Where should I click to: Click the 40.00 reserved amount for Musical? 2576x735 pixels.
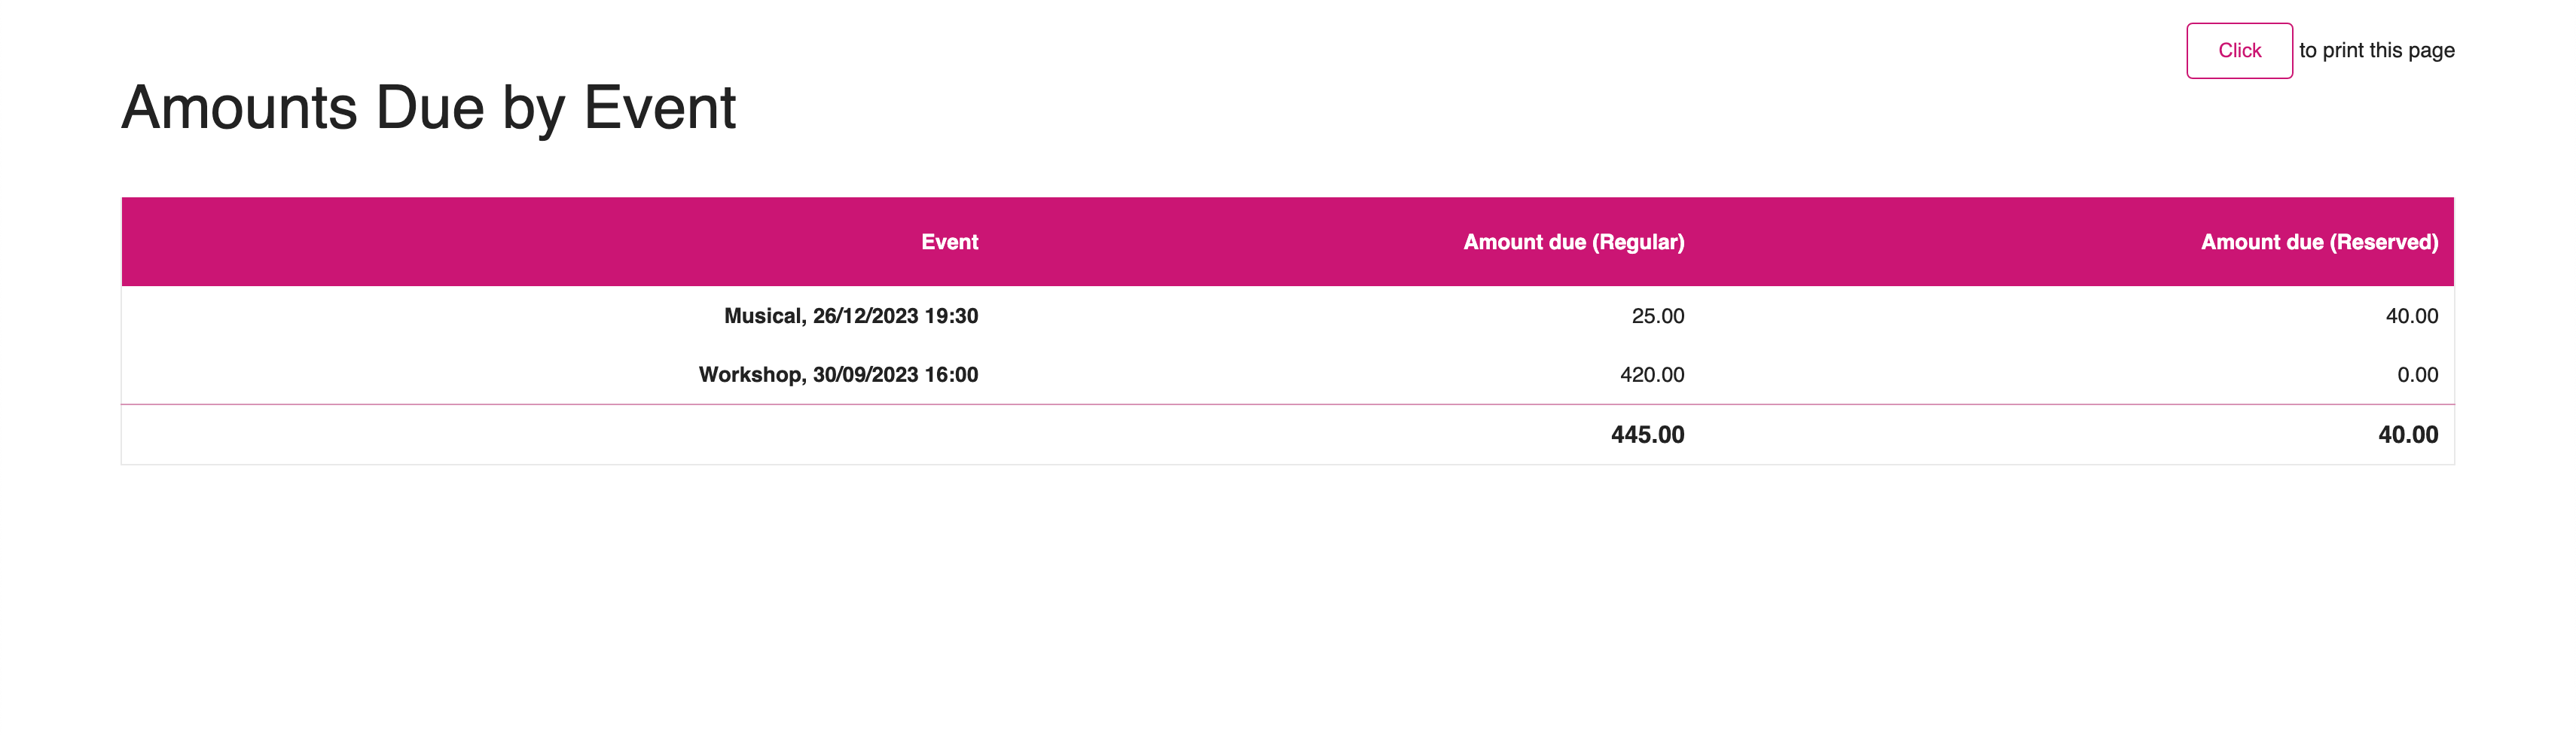click(2411, 316)
